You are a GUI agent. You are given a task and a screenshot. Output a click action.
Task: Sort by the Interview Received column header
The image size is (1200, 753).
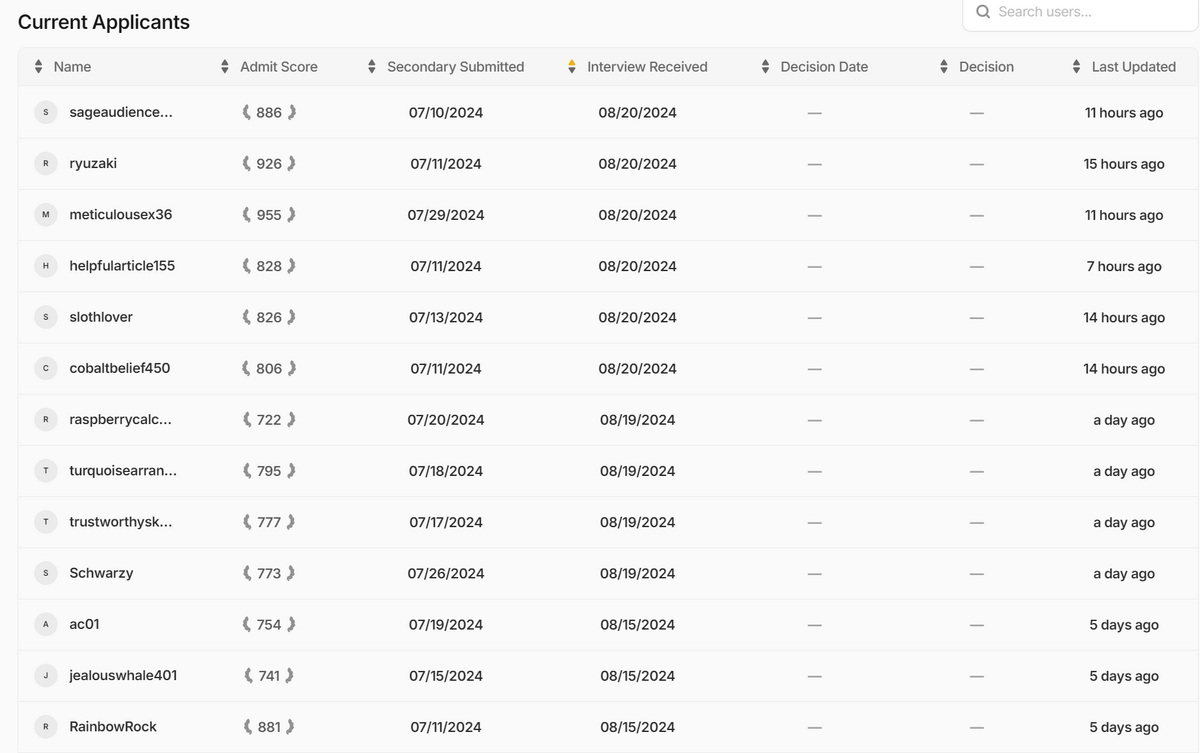tap(647, 67)
